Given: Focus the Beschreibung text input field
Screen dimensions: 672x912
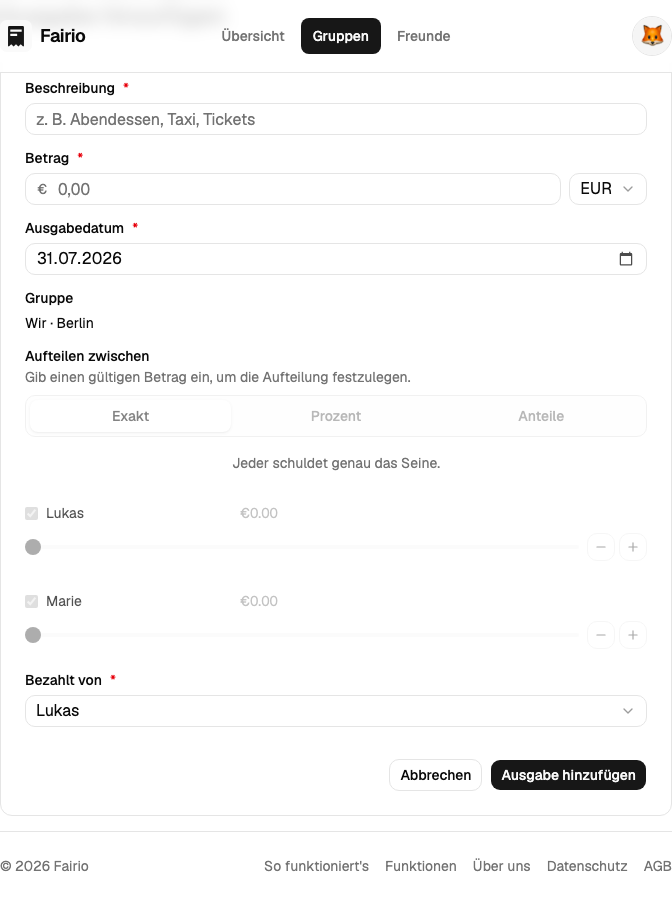Looking at the screenshot, I should click(x=336, y=119).
